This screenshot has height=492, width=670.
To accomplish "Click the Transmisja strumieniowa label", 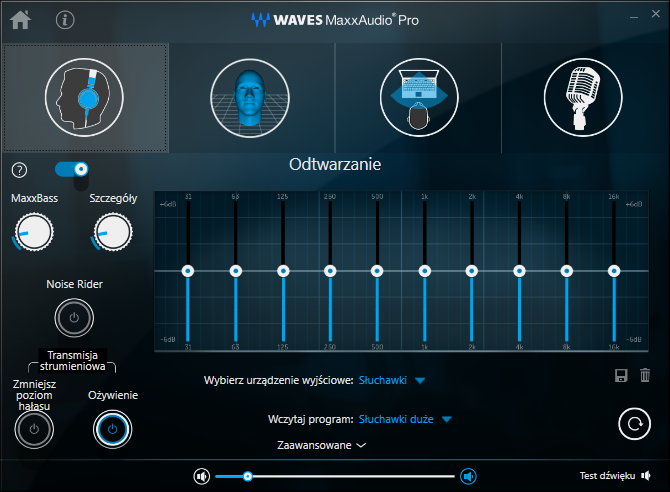I will pos(73,361).
